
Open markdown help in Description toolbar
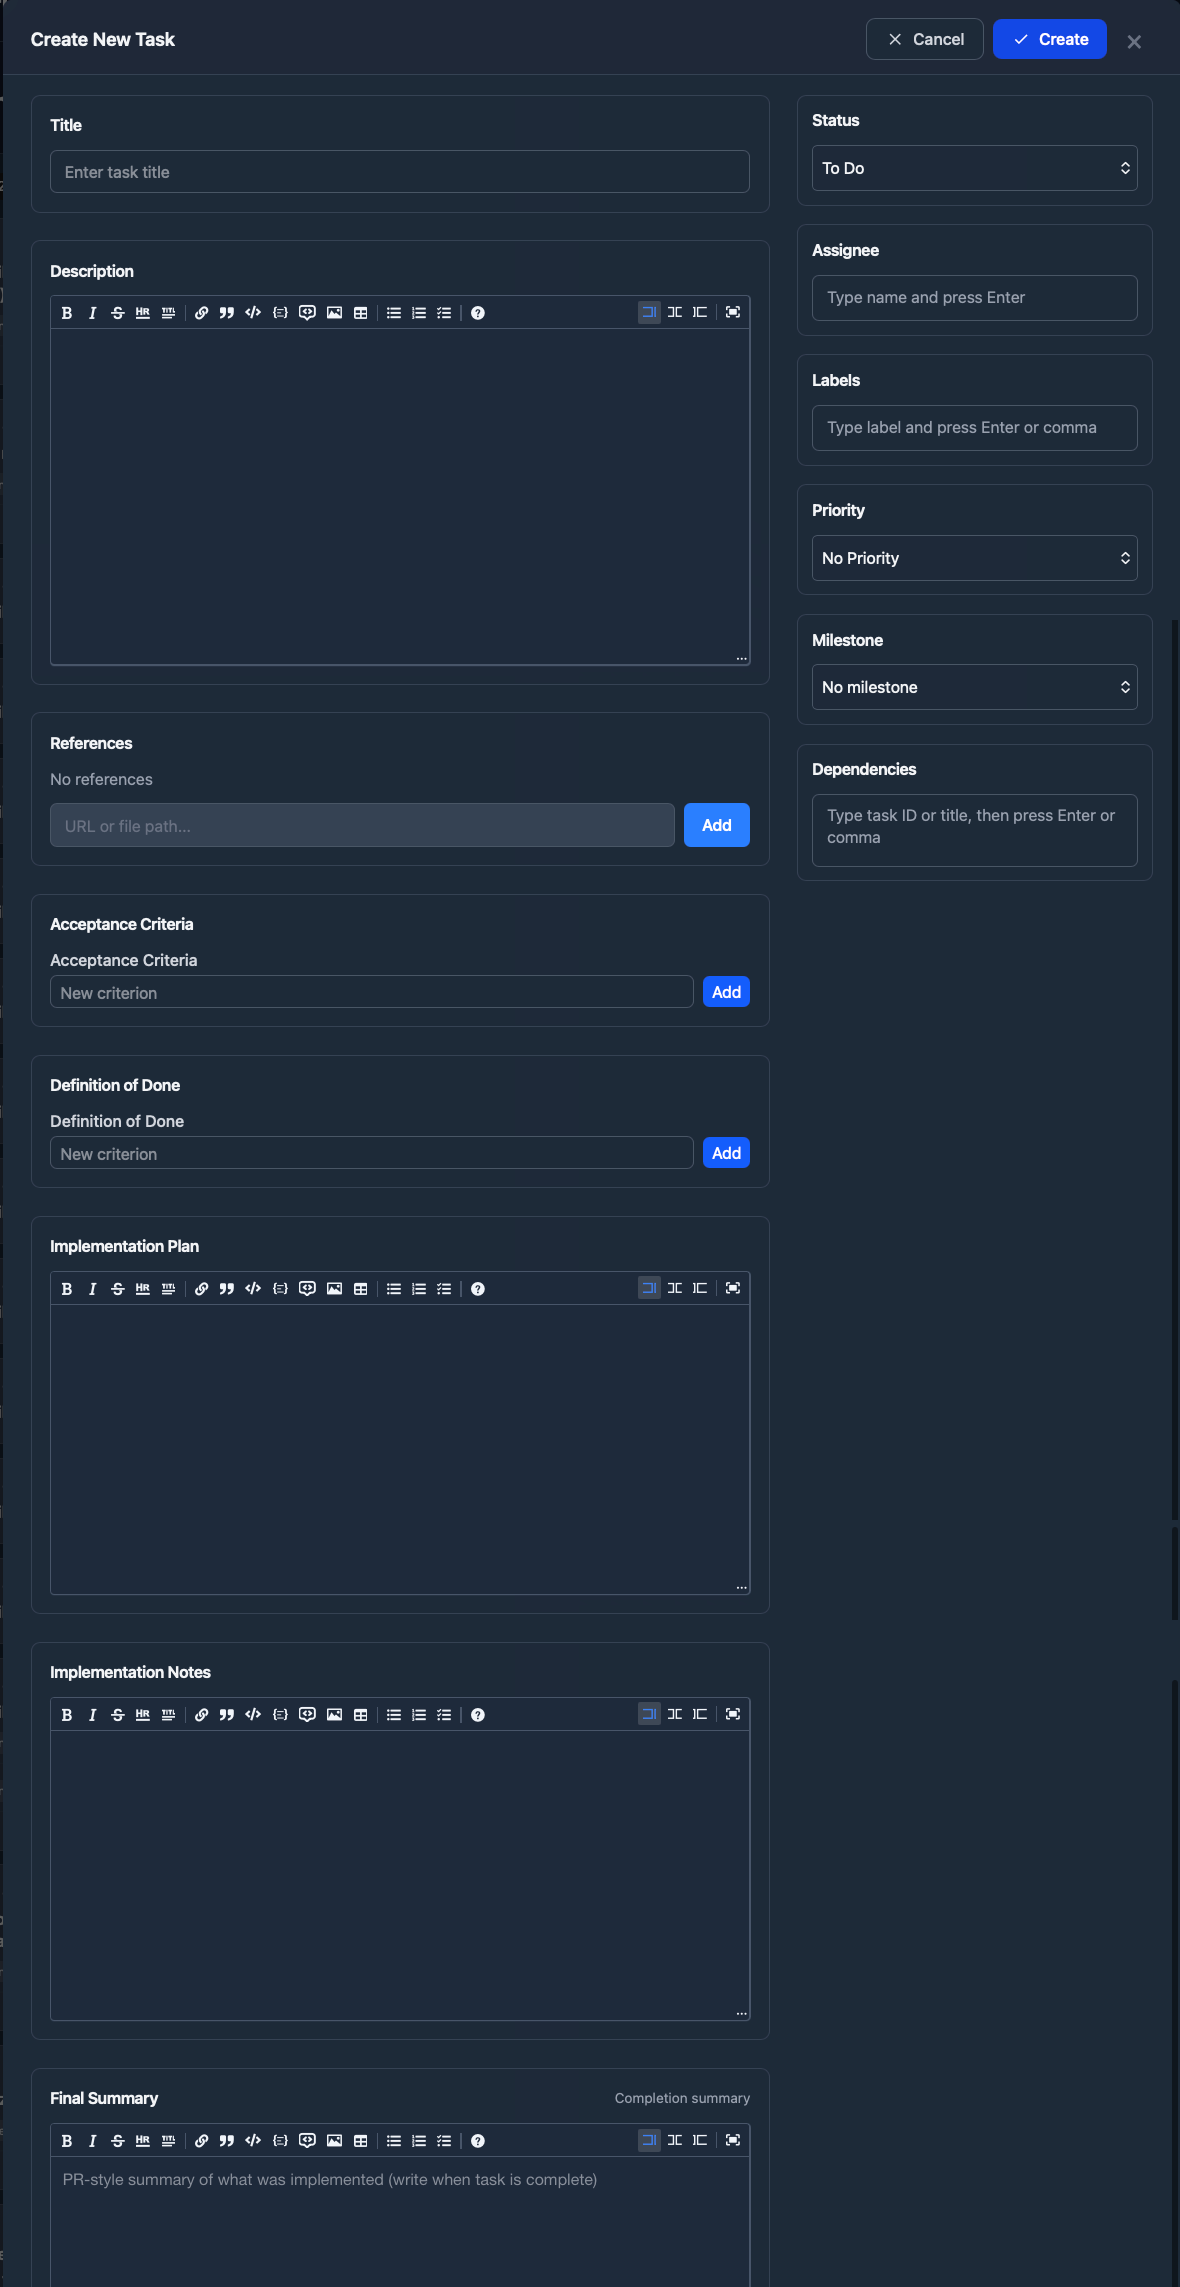(x=478, y=313)
